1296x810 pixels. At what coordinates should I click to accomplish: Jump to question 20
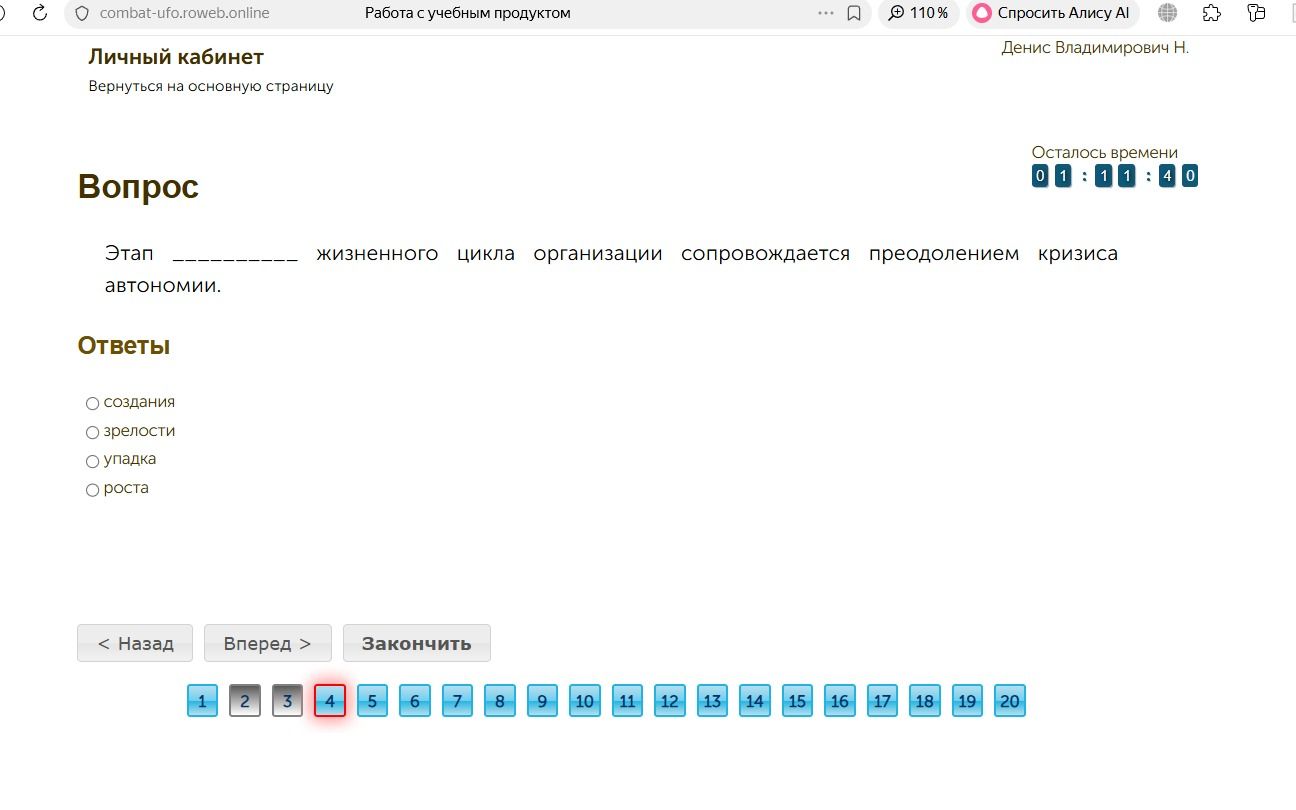coord(1010,701)
